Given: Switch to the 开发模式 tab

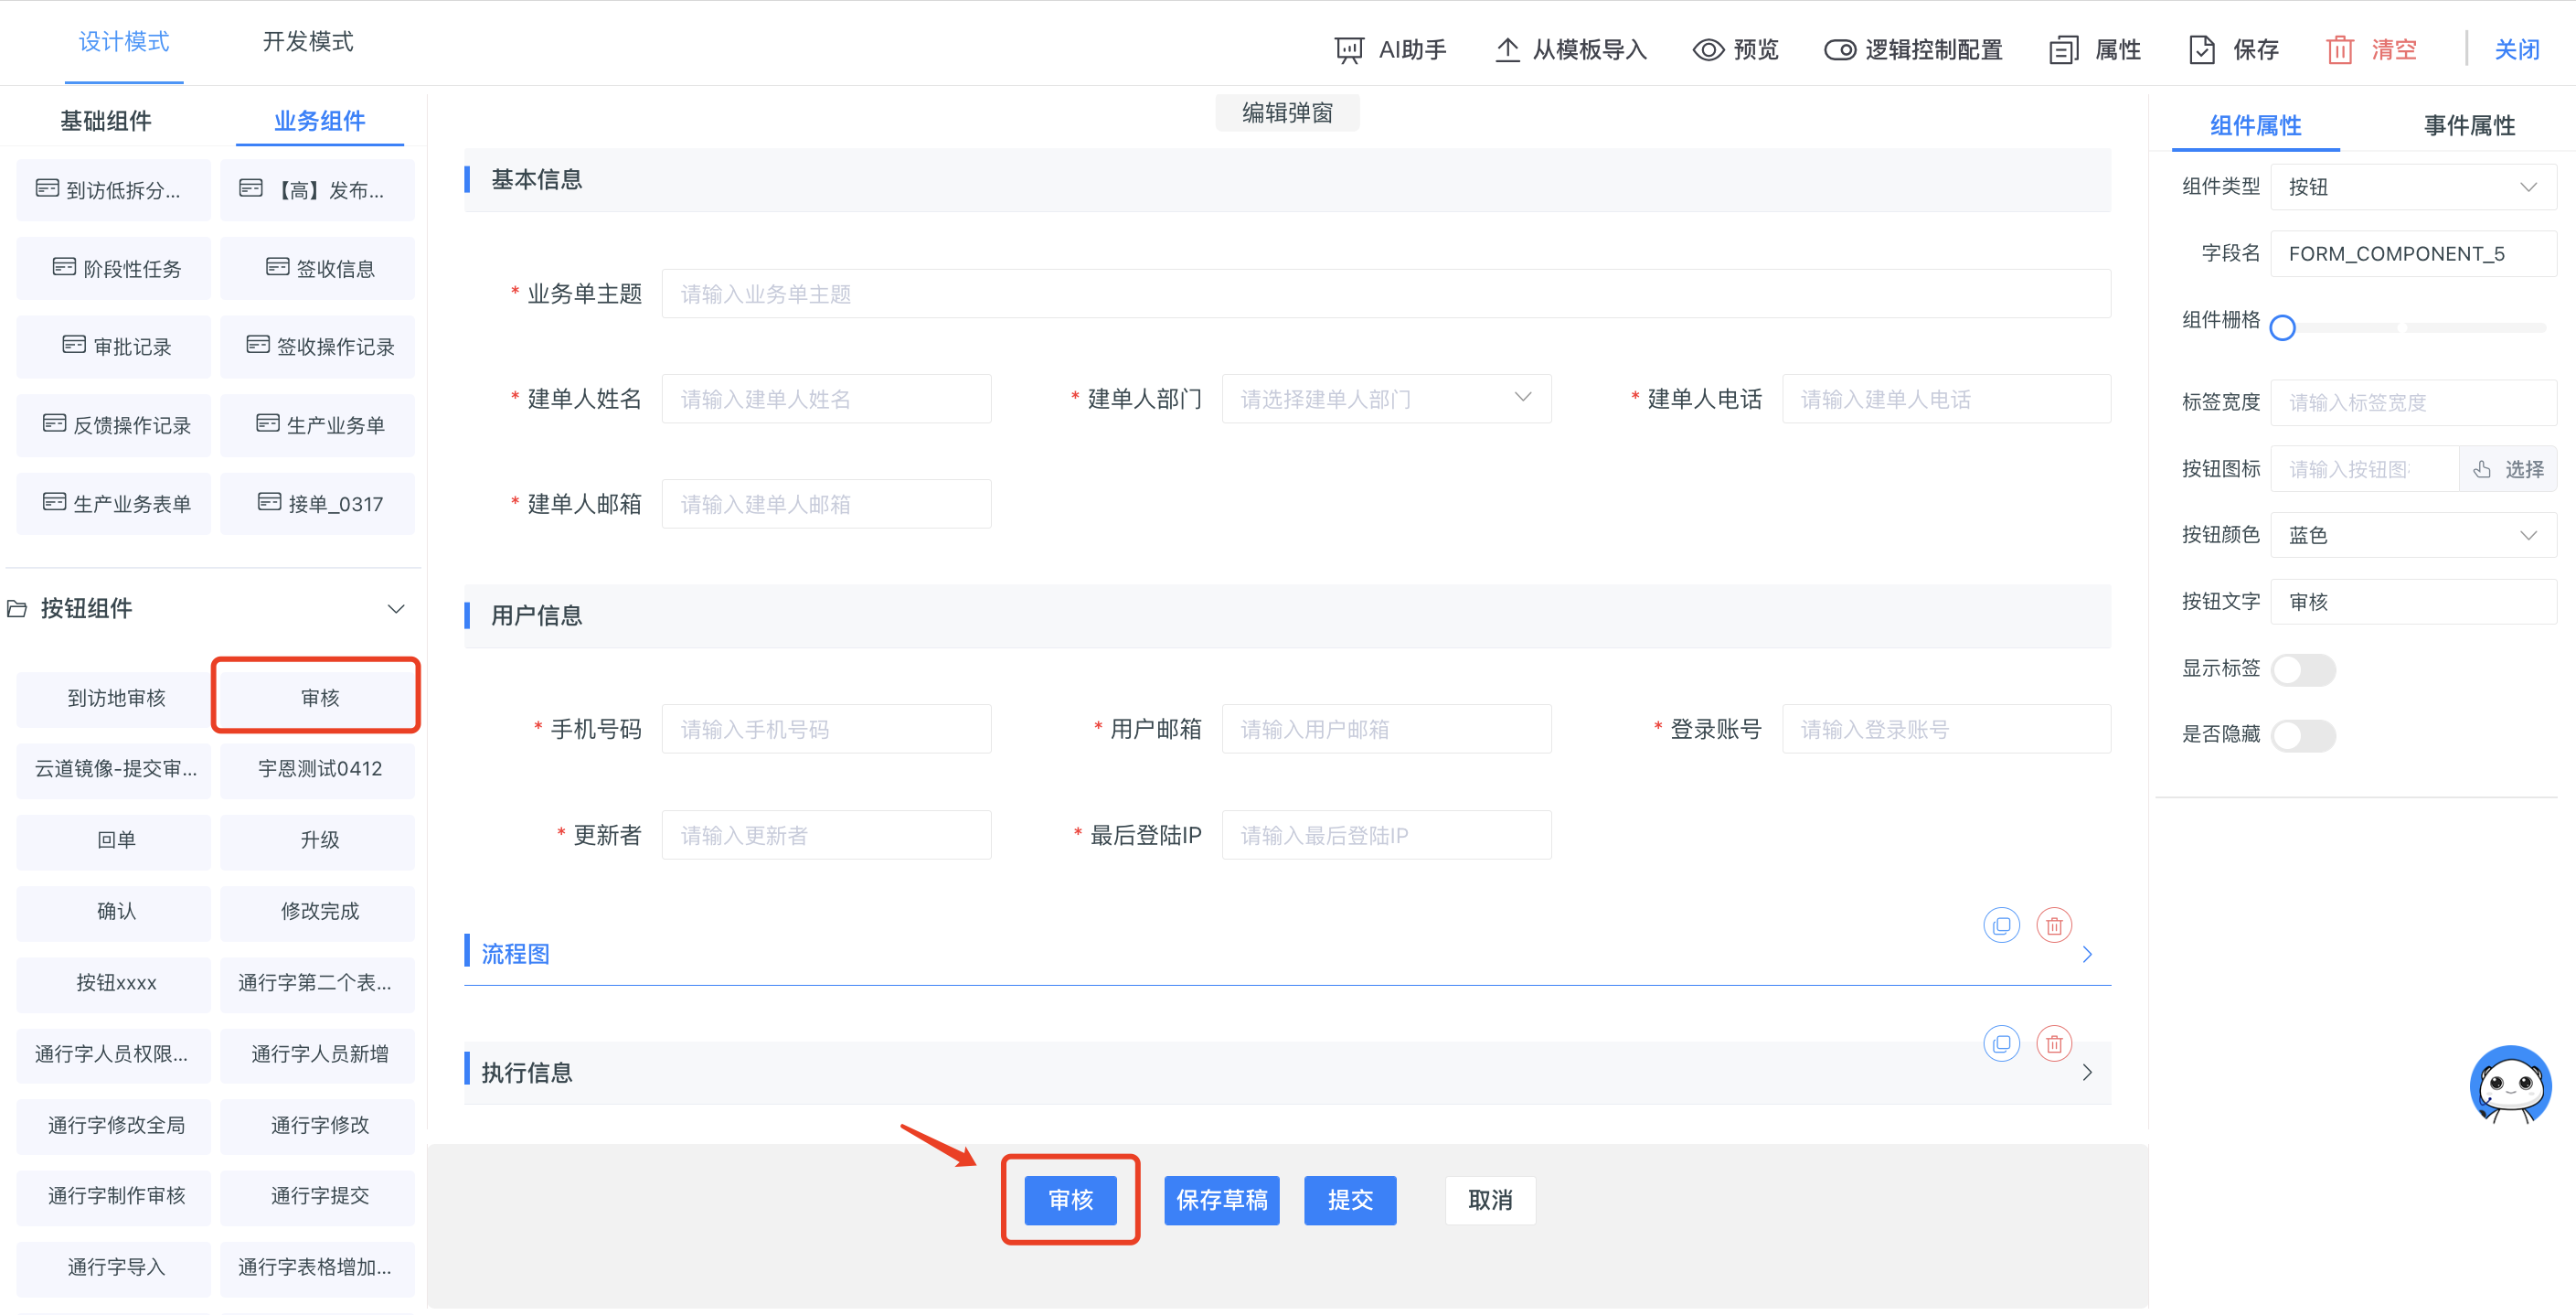Looking at the screenshot, I should coord(307,42).
